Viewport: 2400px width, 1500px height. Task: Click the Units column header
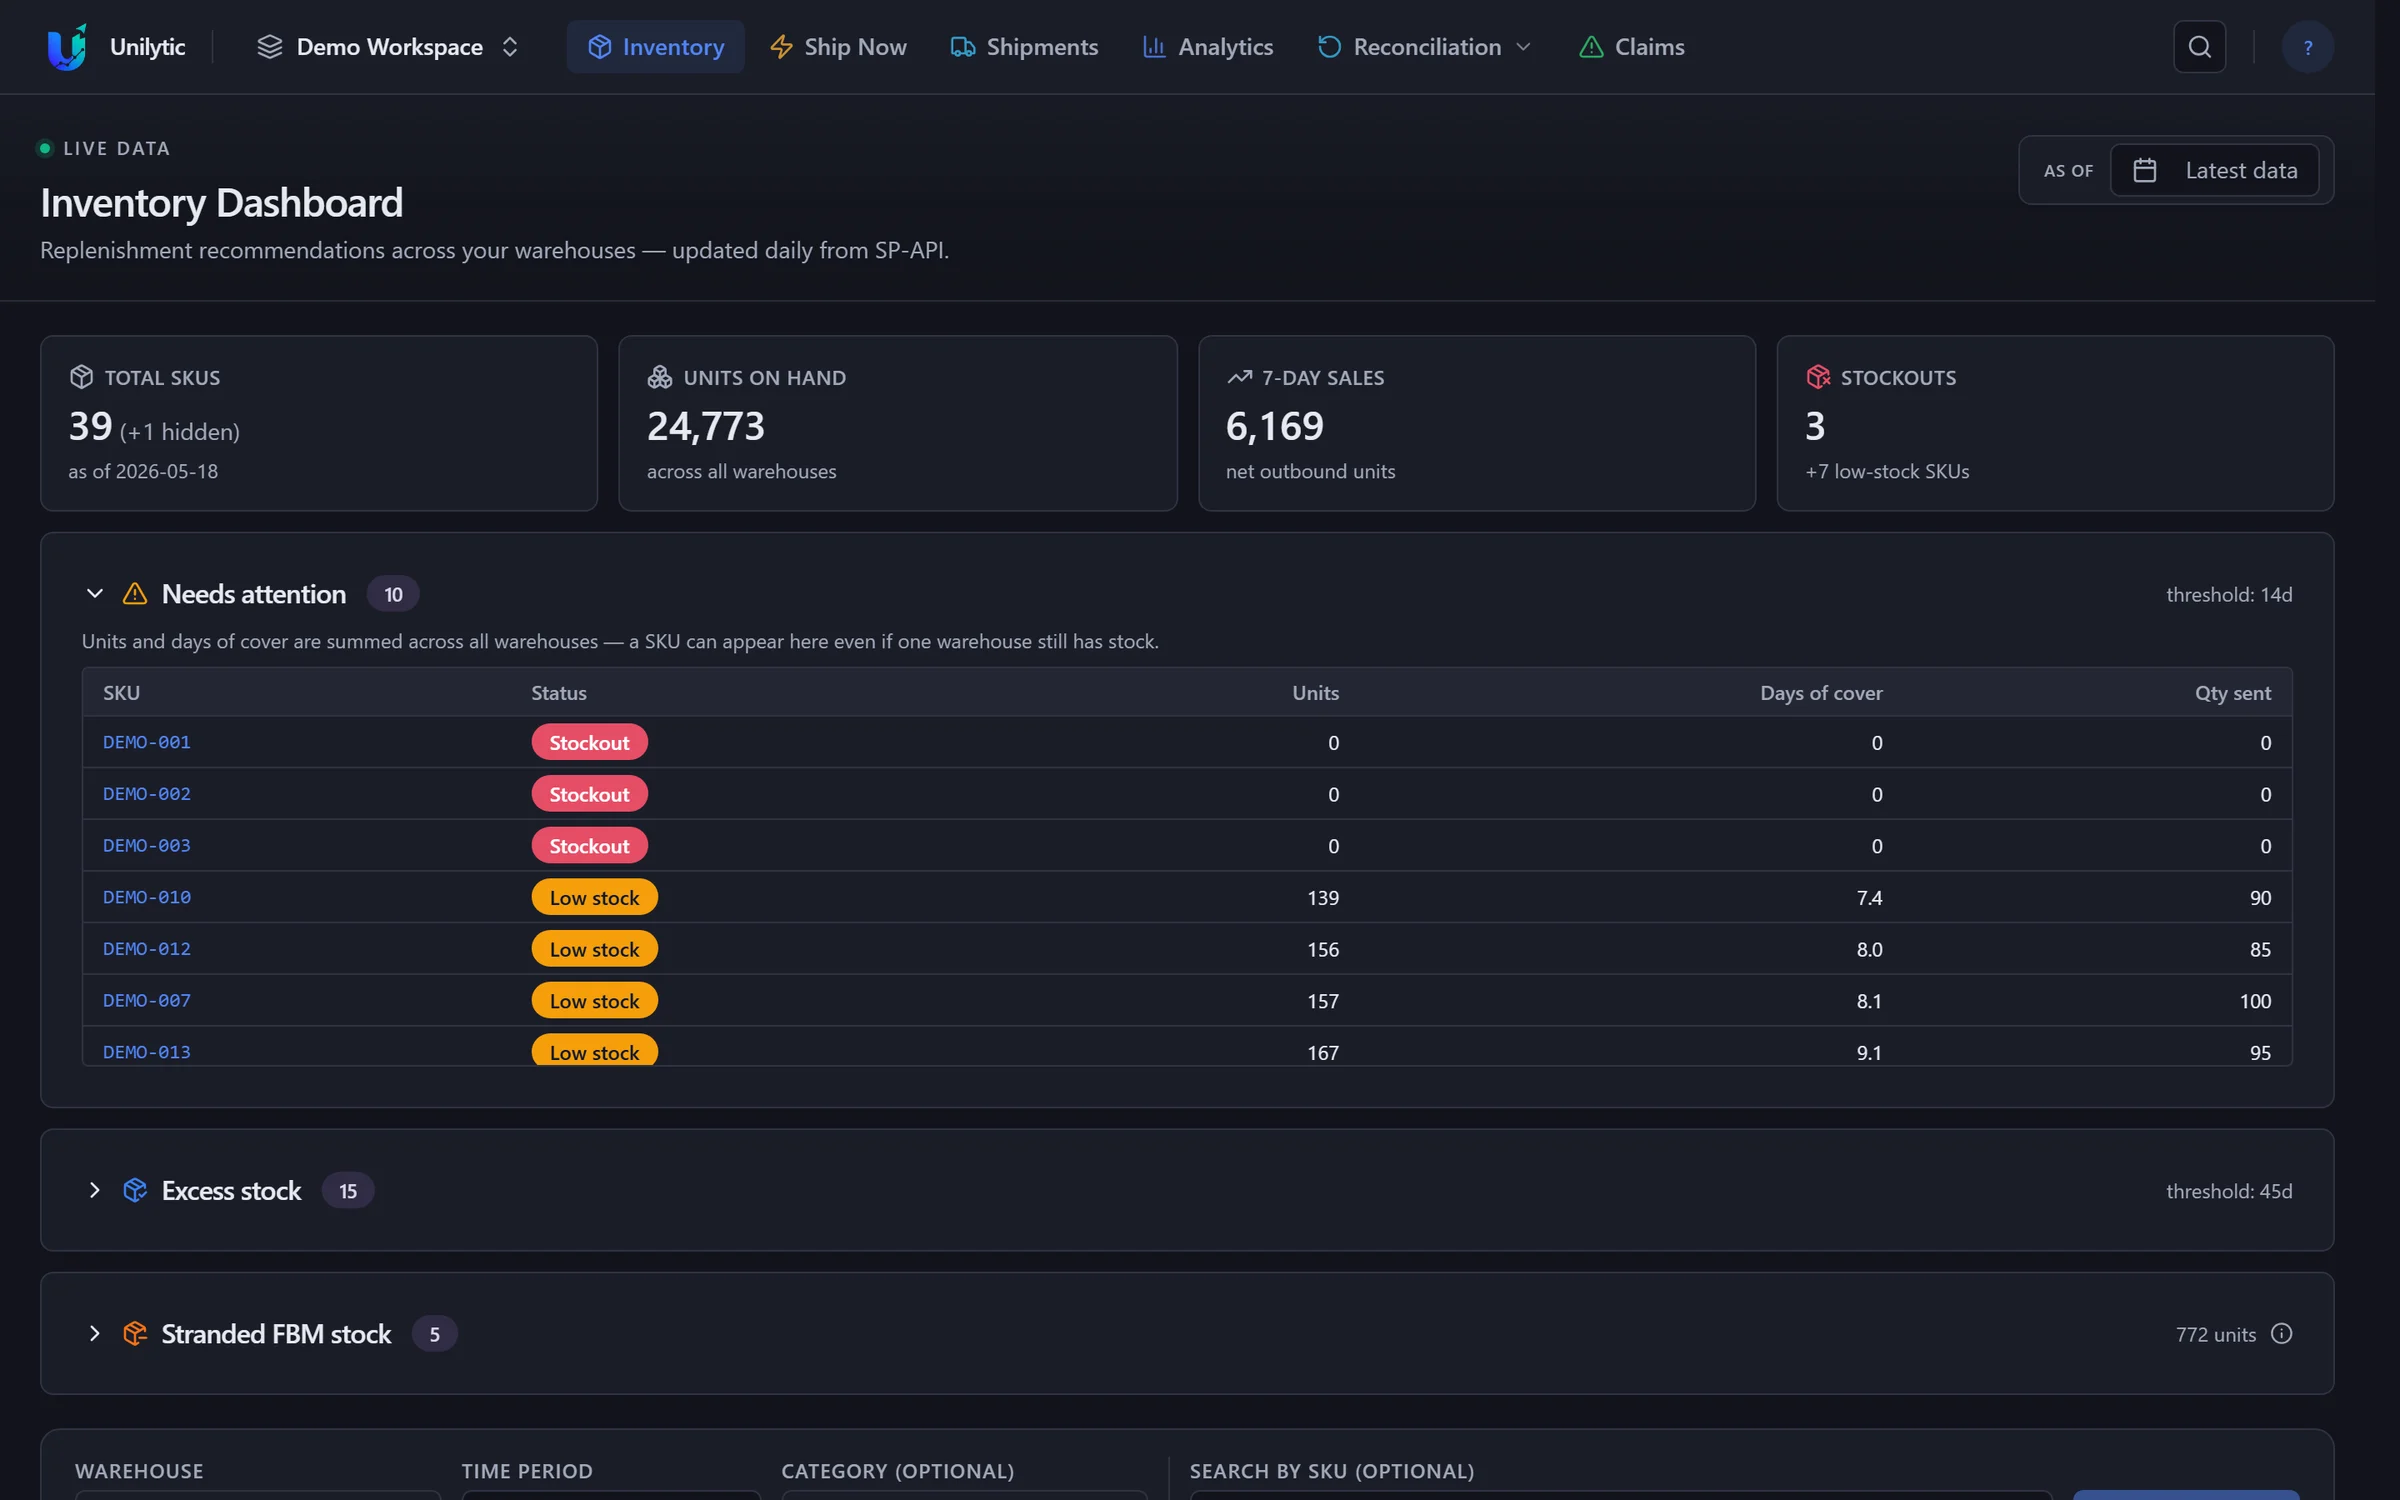[1315, 692]
